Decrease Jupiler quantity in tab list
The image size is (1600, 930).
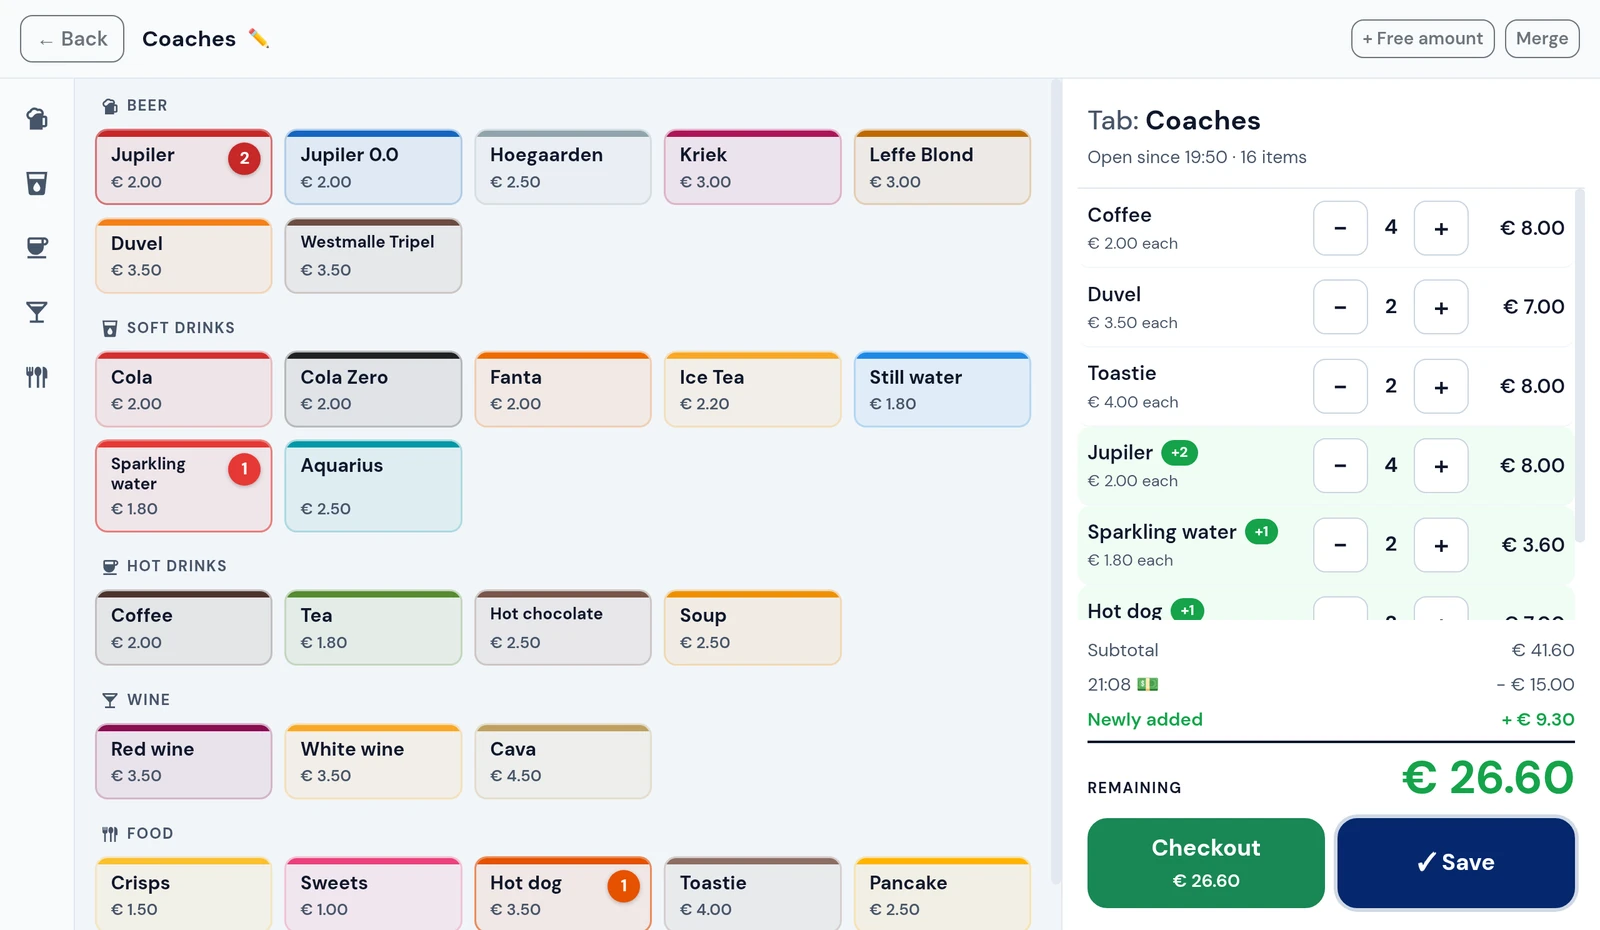tap(1340, 465)
